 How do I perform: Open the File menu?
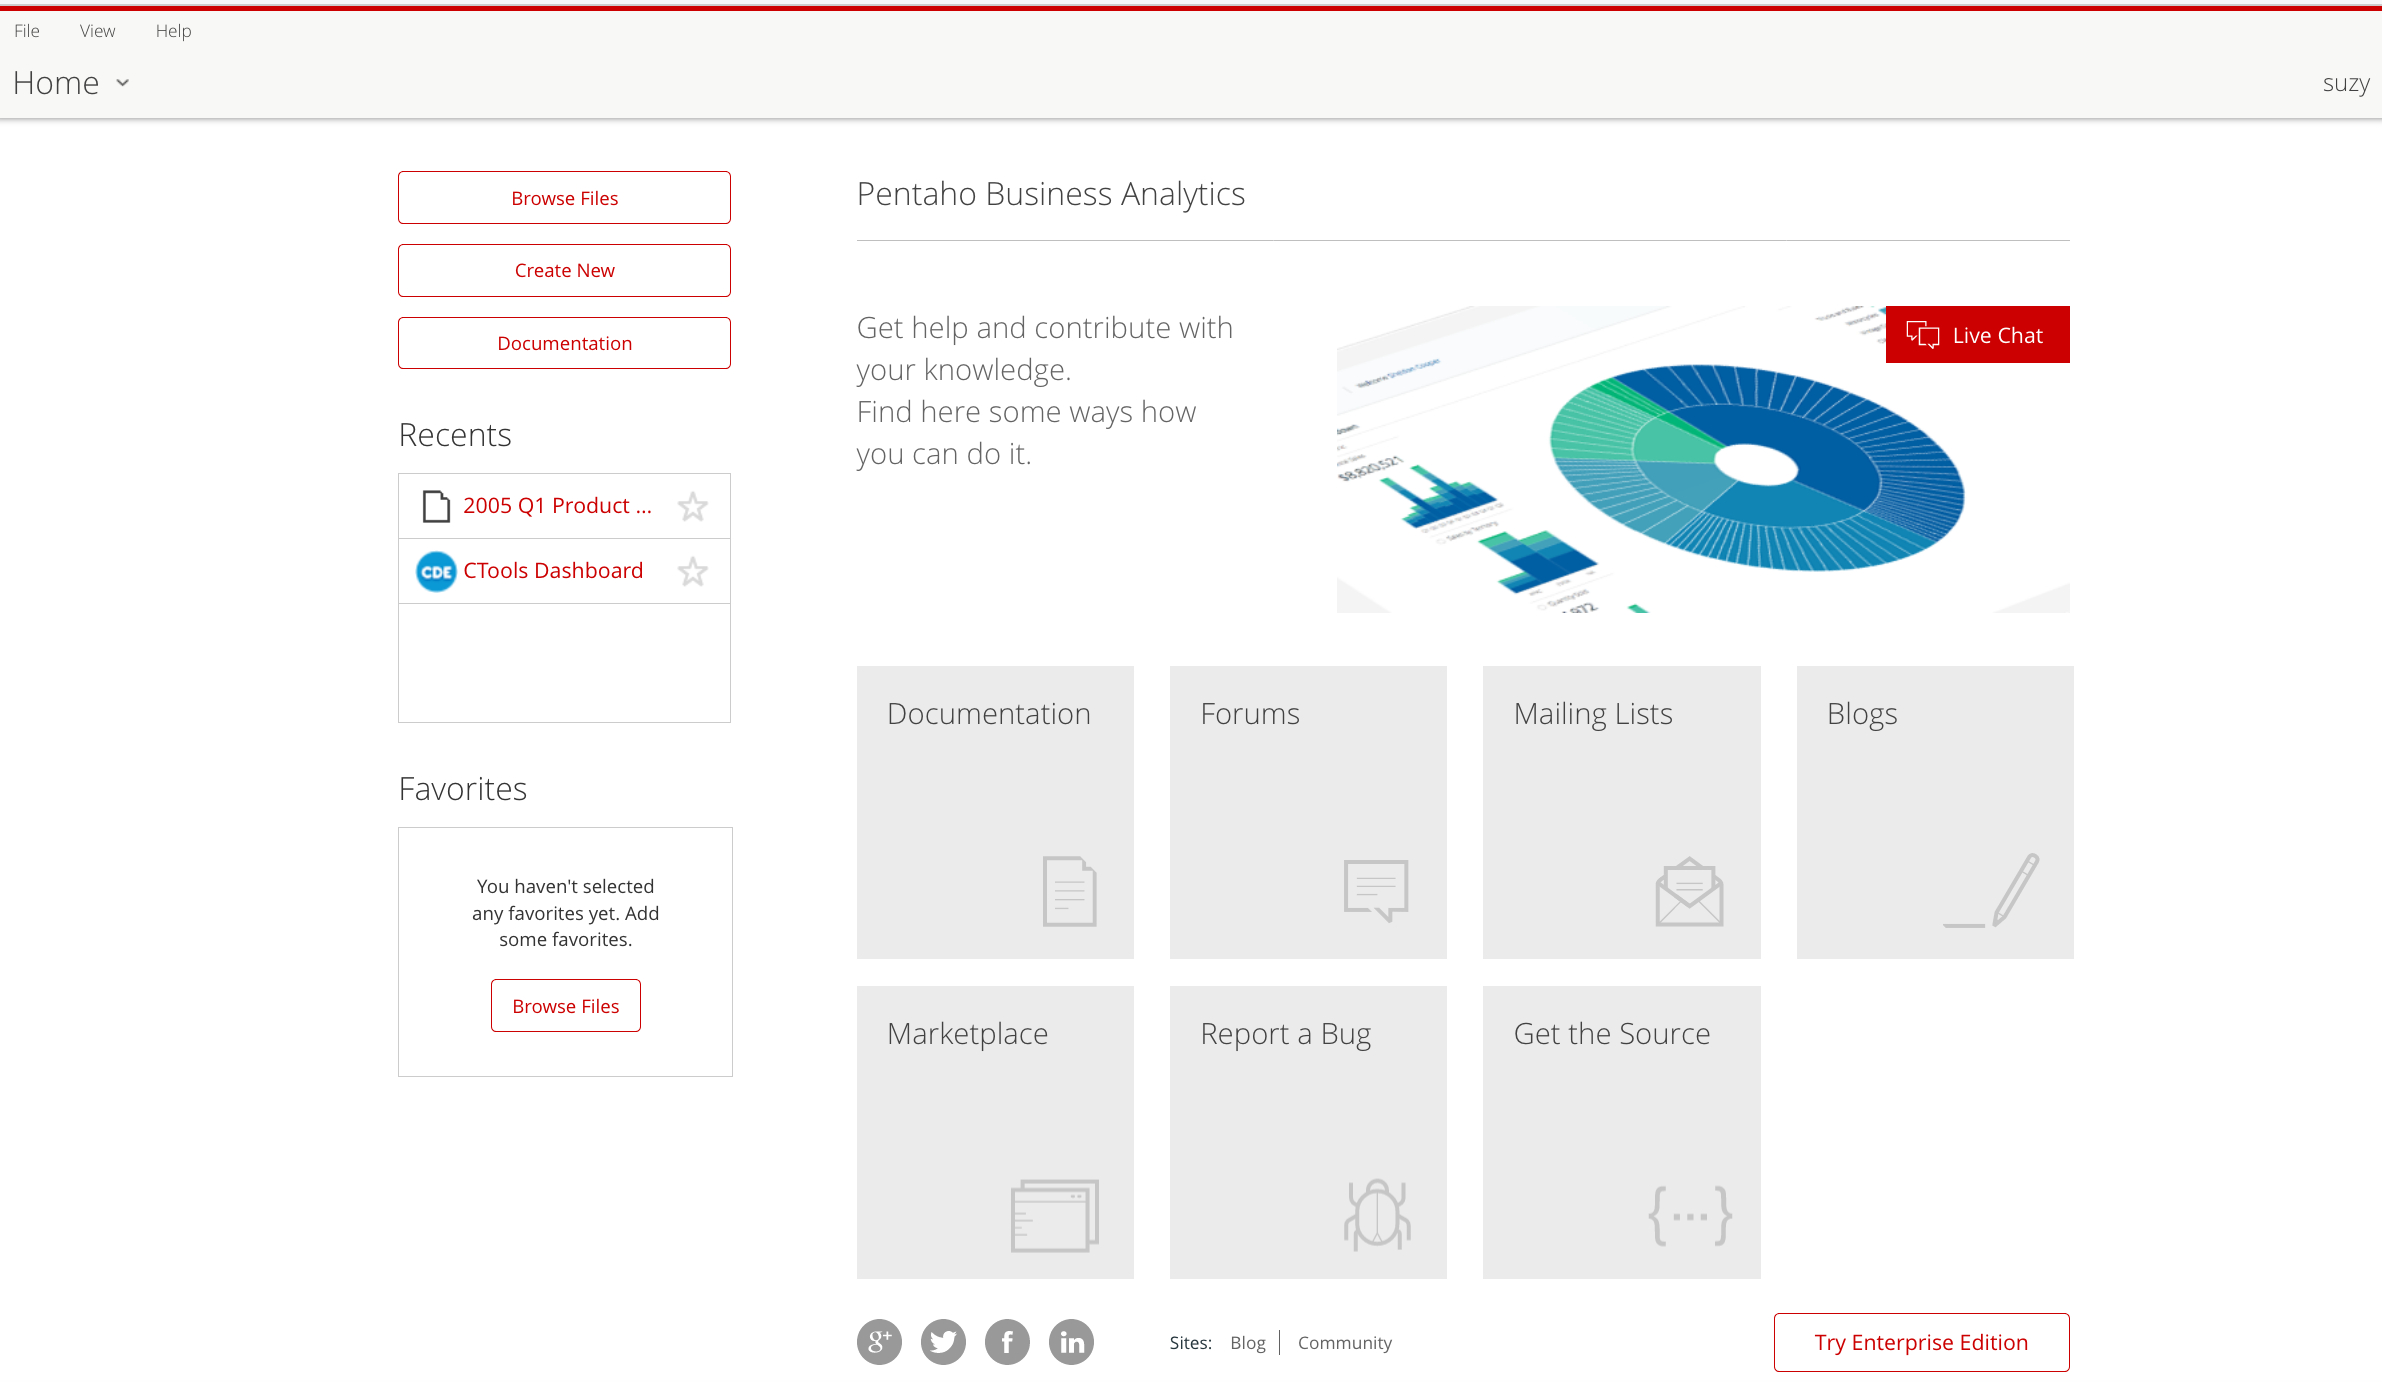27,31
